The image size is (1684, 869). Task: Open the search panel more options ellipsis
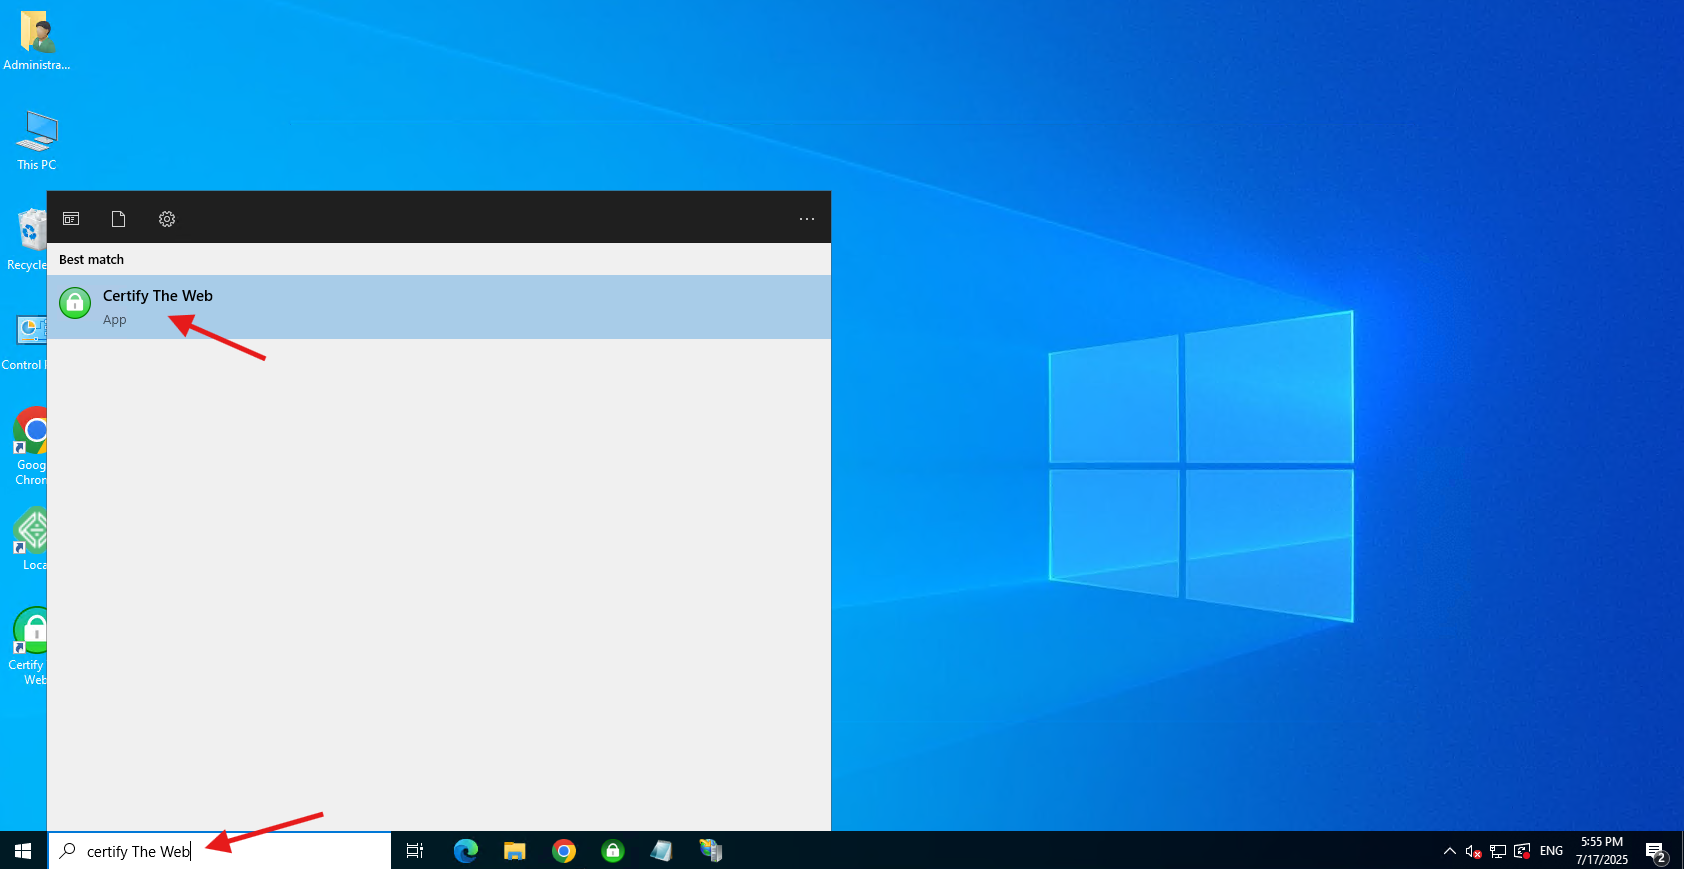point(807,219)
